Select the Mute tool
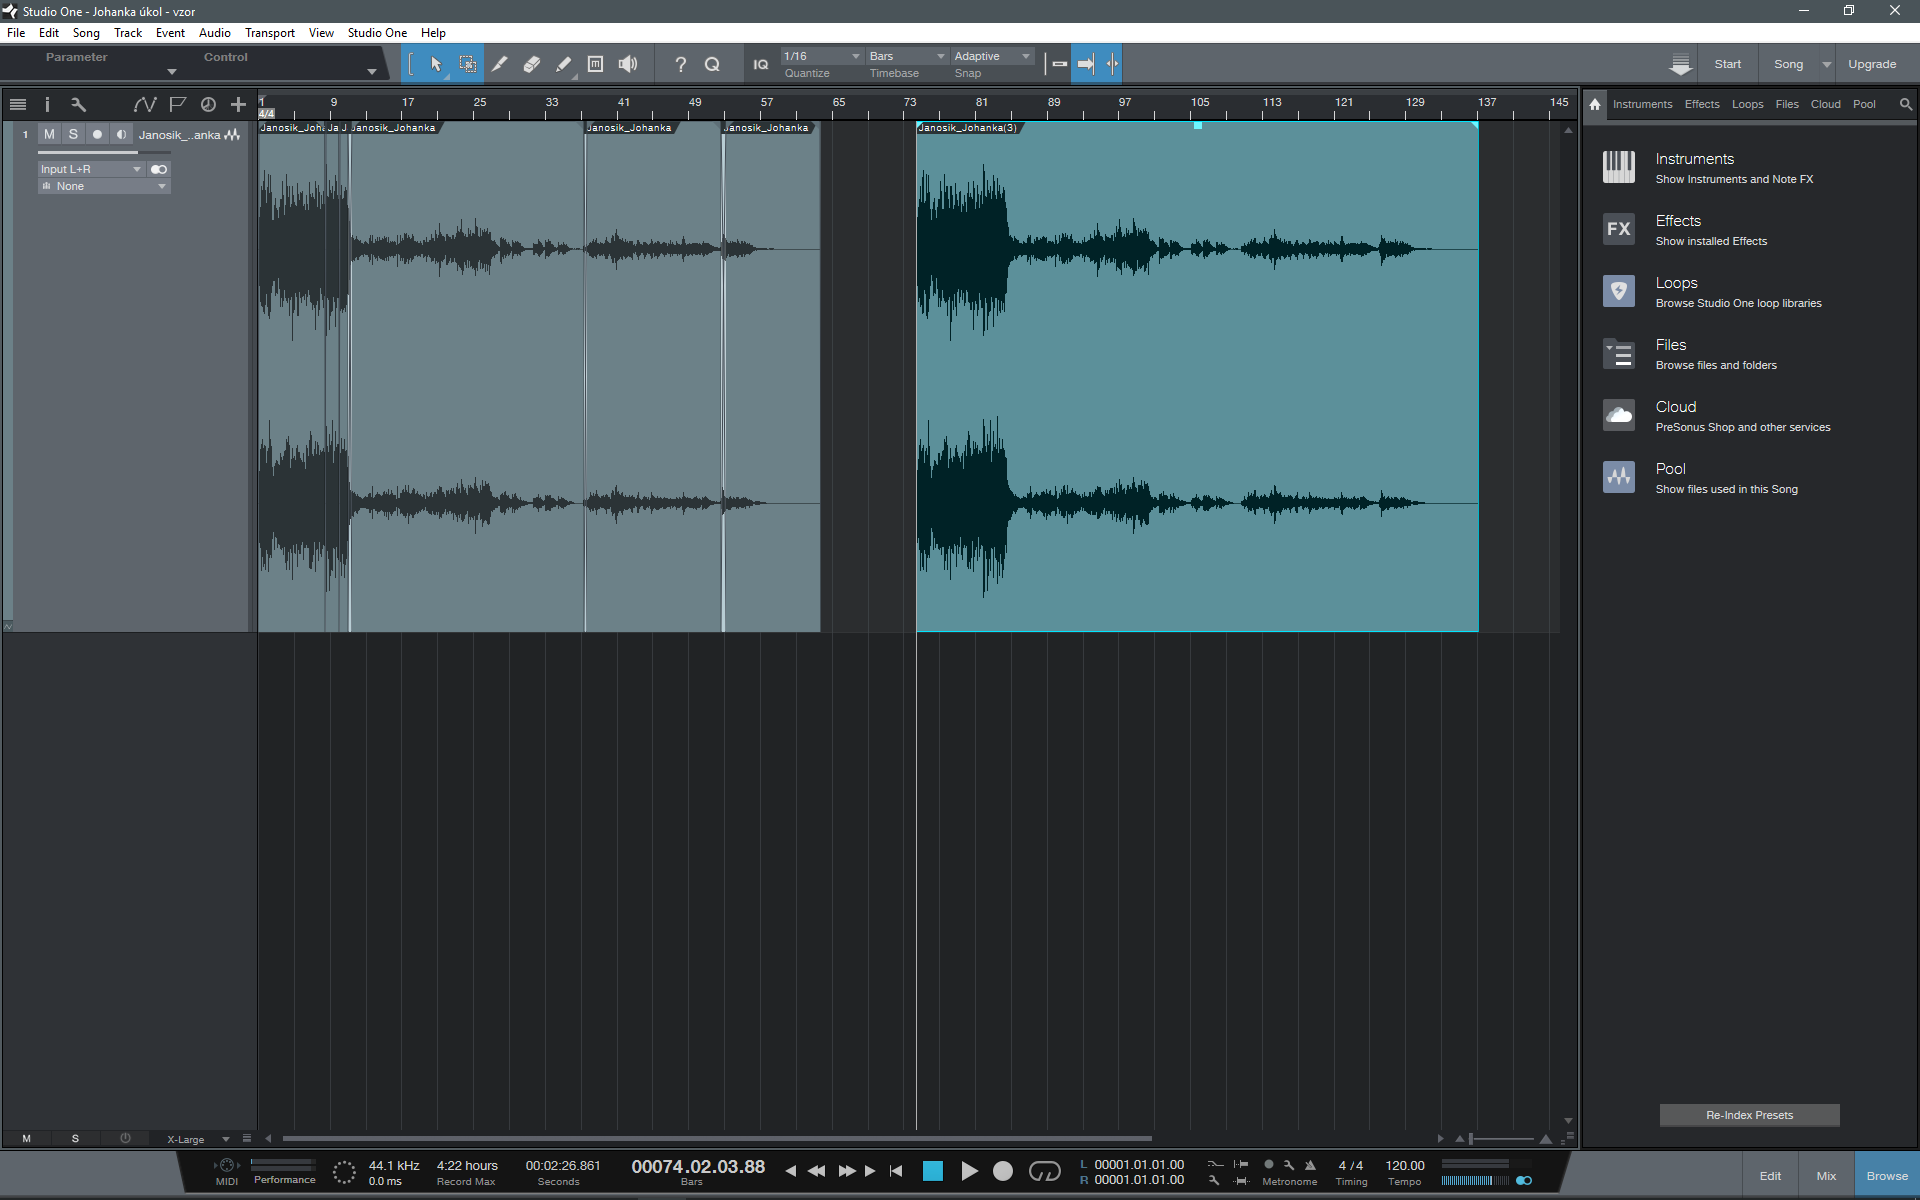 (x=595, y=64)
